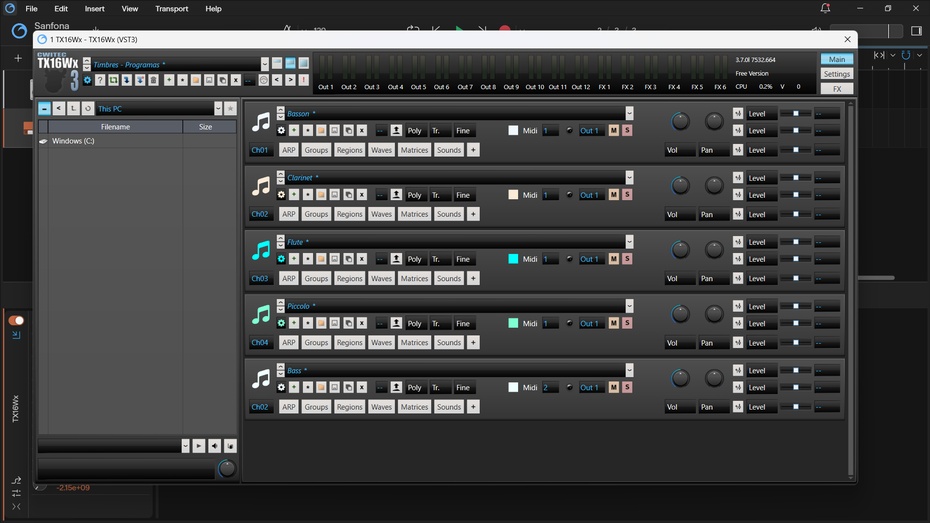
Task: Open Matrices for the Bass slot
Action: (414, 407)
